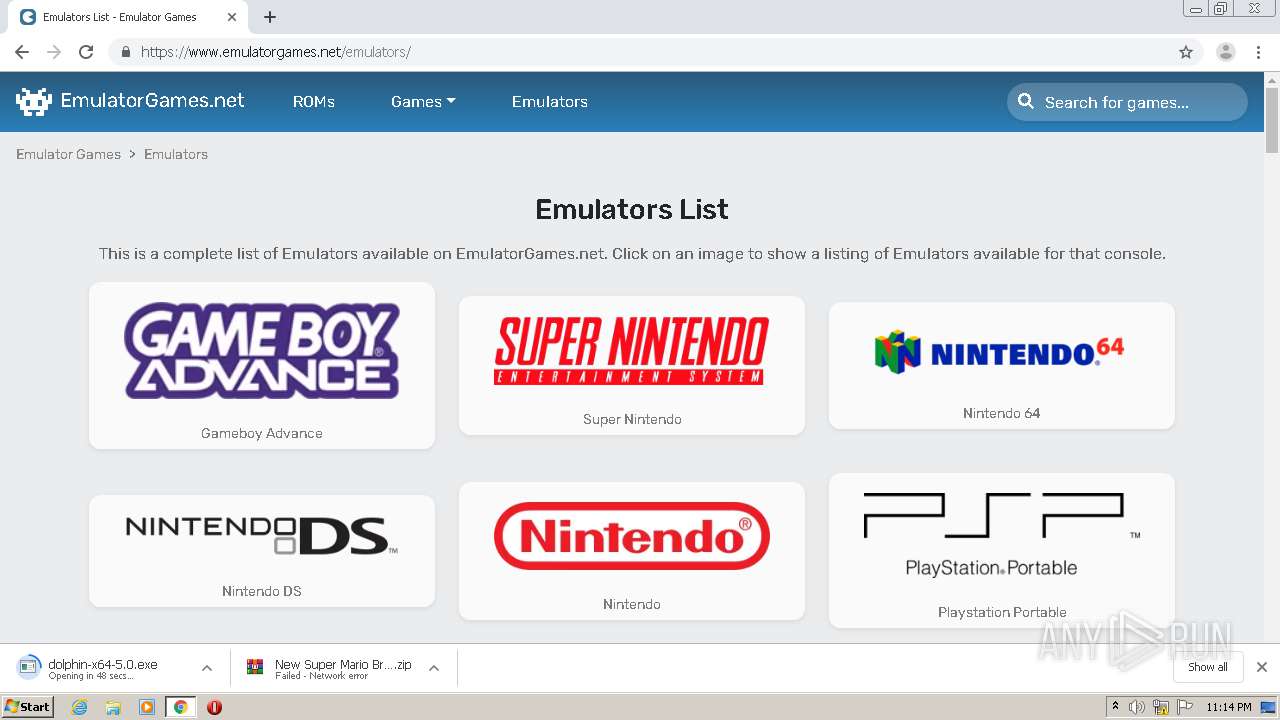Show hidden tray icons arrow
Image resolution: width=1280 pixels, height=720 pixels.
point(1115,707)
